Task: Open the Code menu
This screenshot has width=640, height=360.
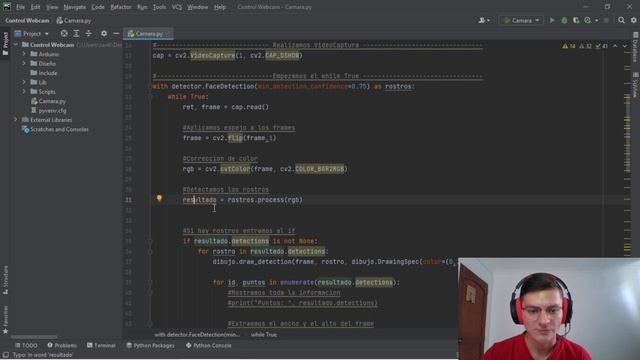Action: 98,7
